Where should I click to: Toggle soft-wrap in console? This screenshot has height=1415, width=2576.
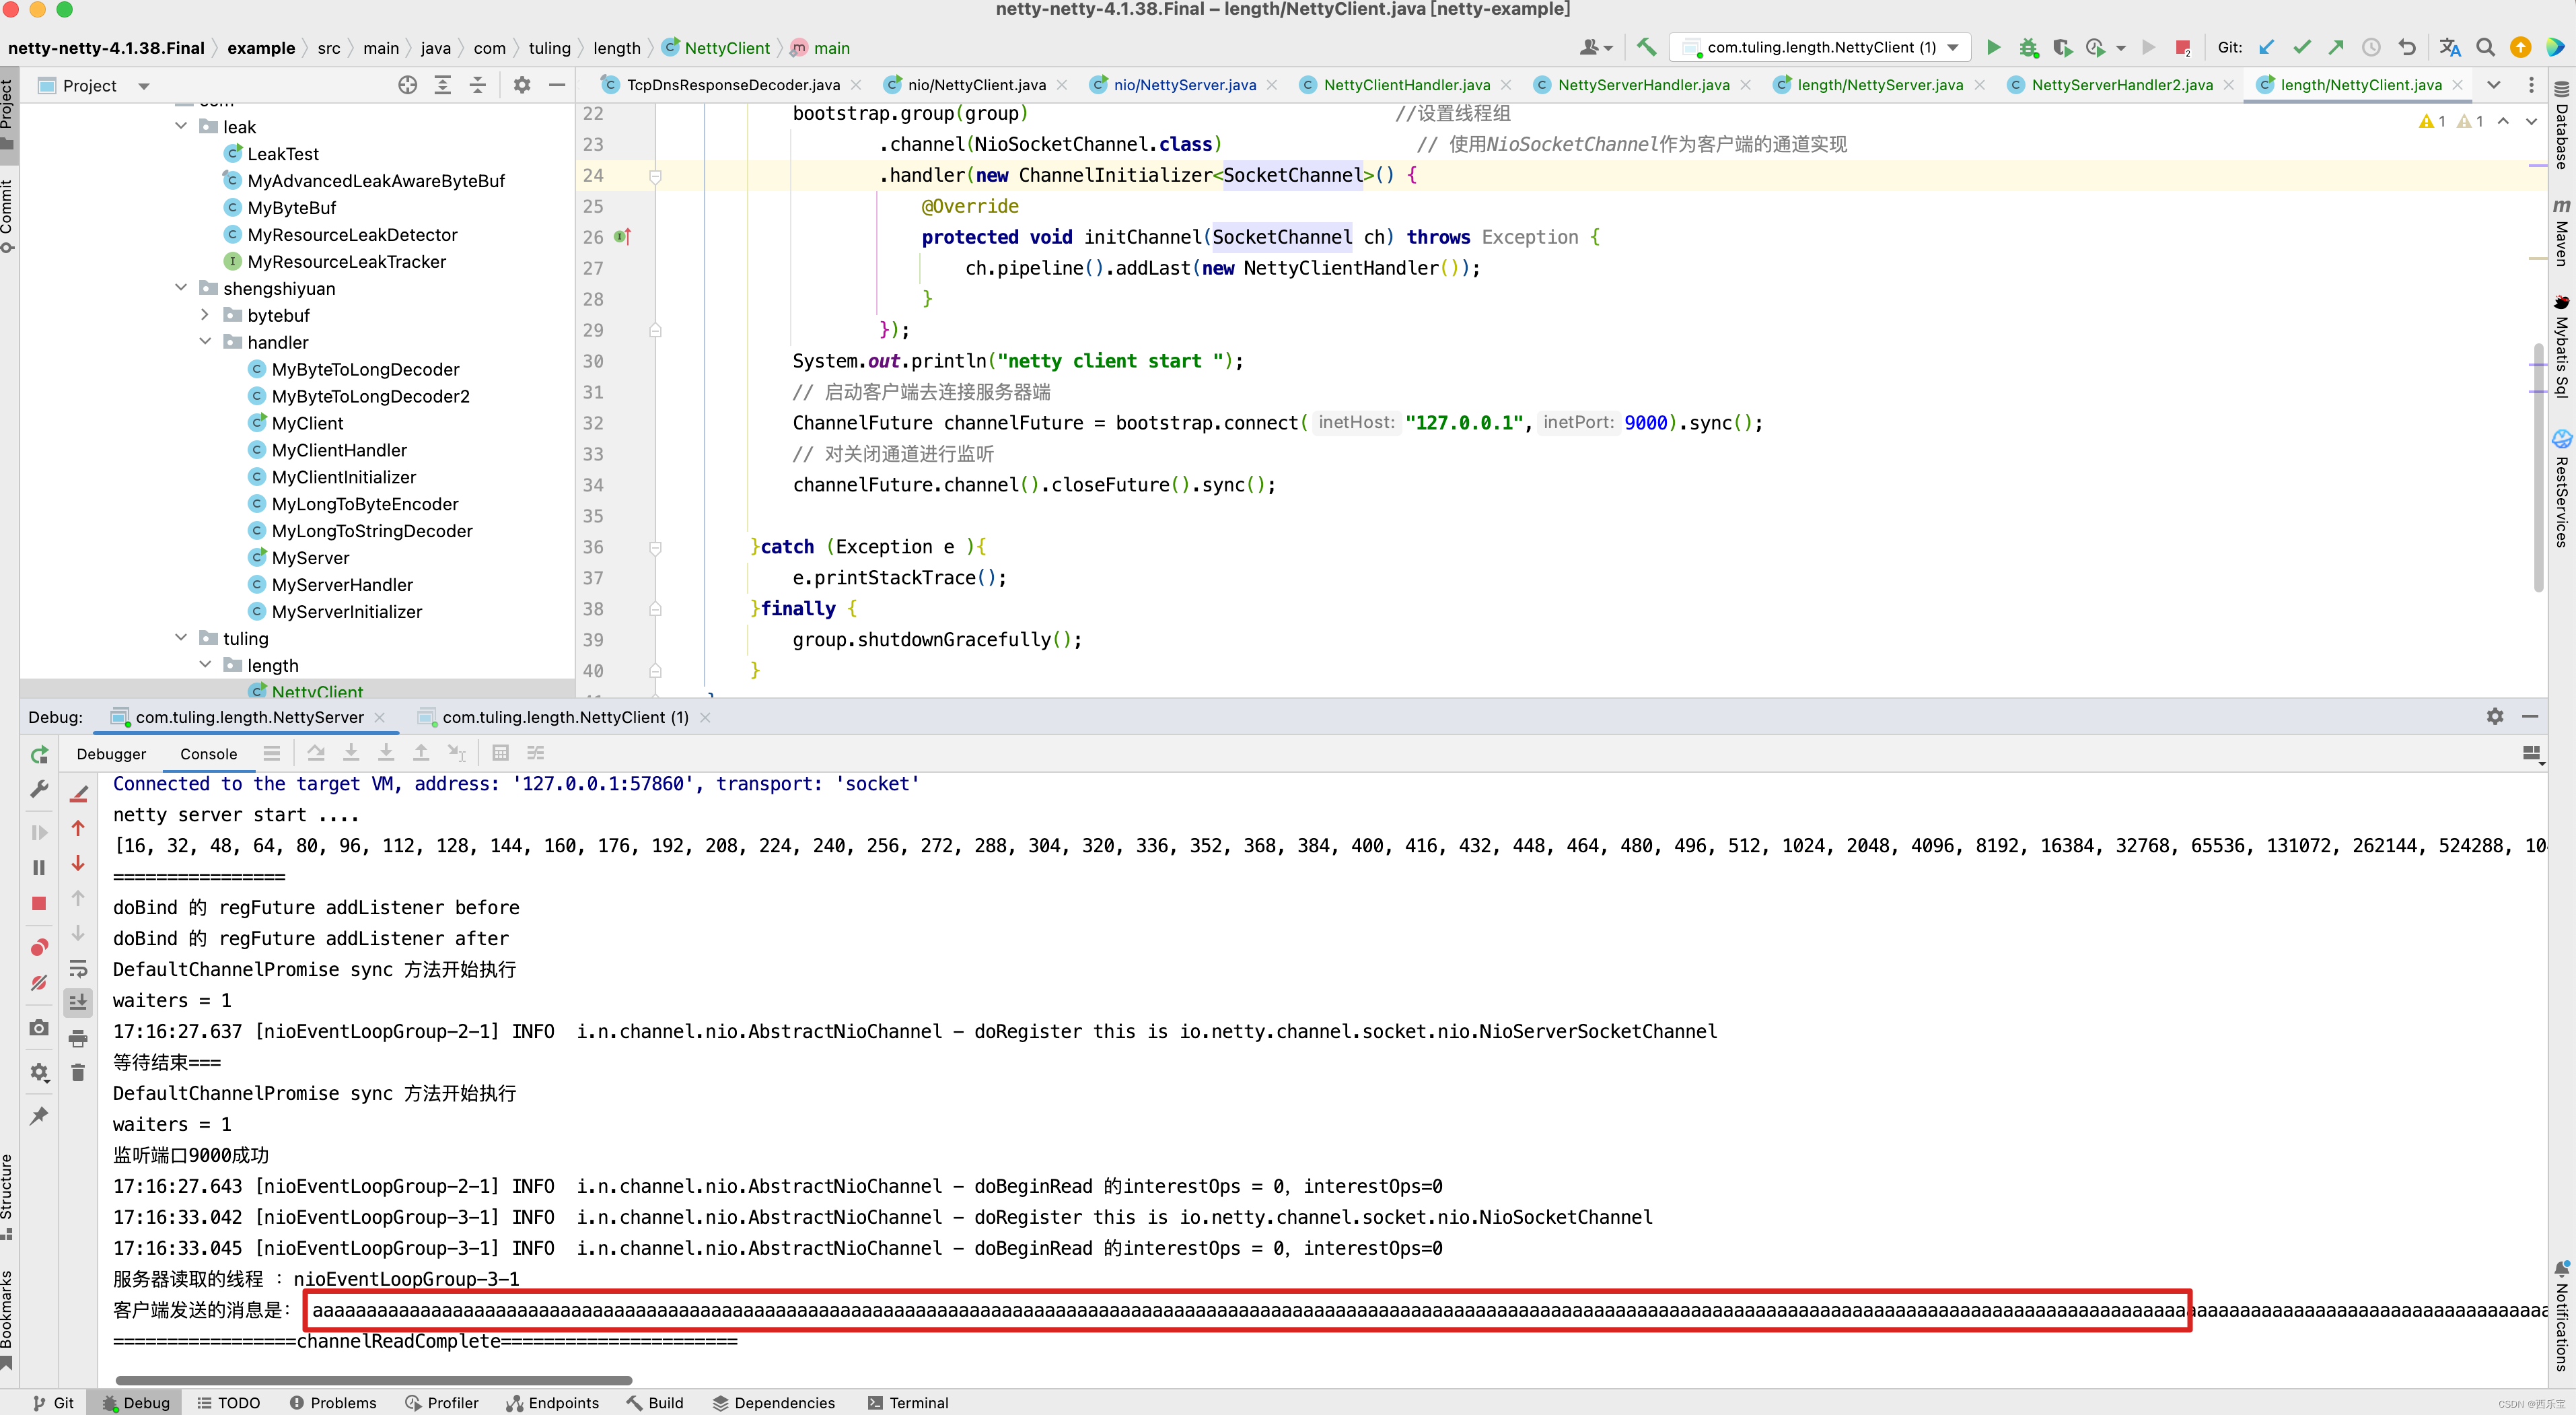(x=78, y=968)
